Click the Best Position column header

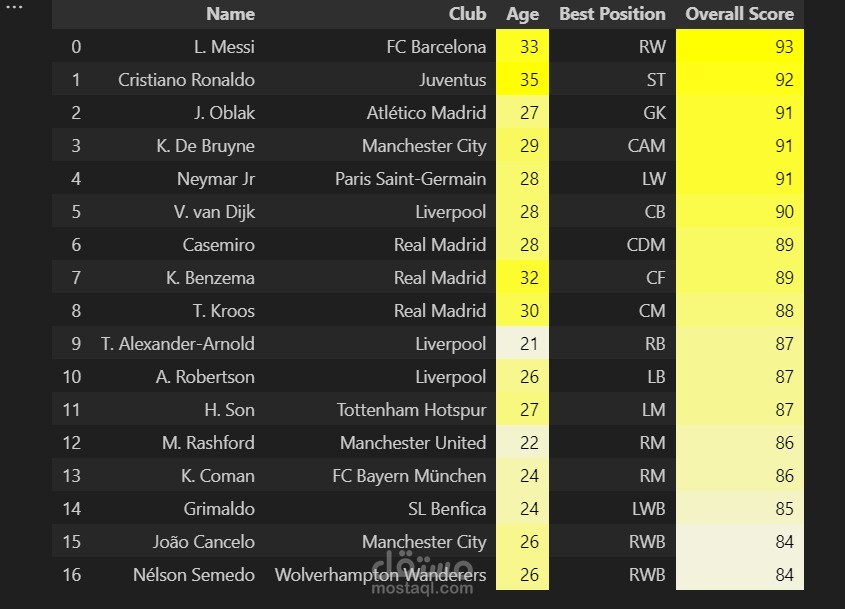612,14
